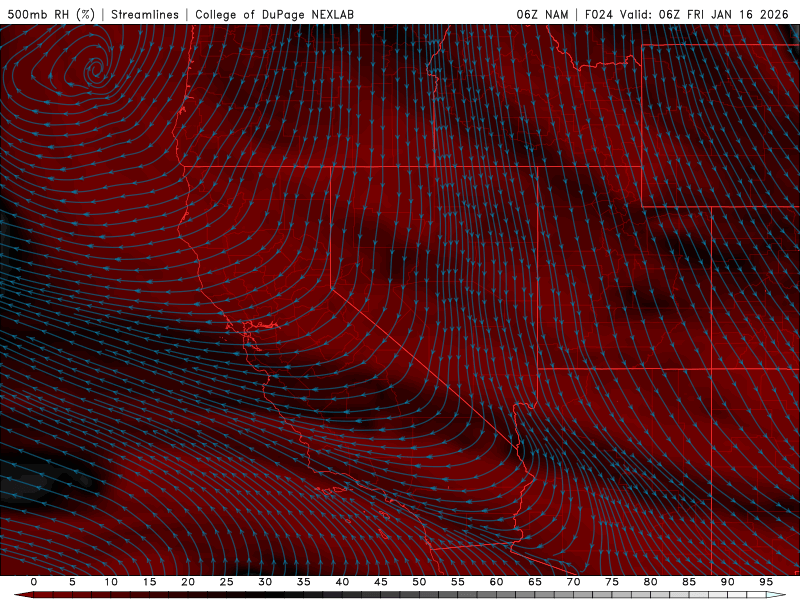
Task: Click the "80" color scale label
Action: pos(650,582)
